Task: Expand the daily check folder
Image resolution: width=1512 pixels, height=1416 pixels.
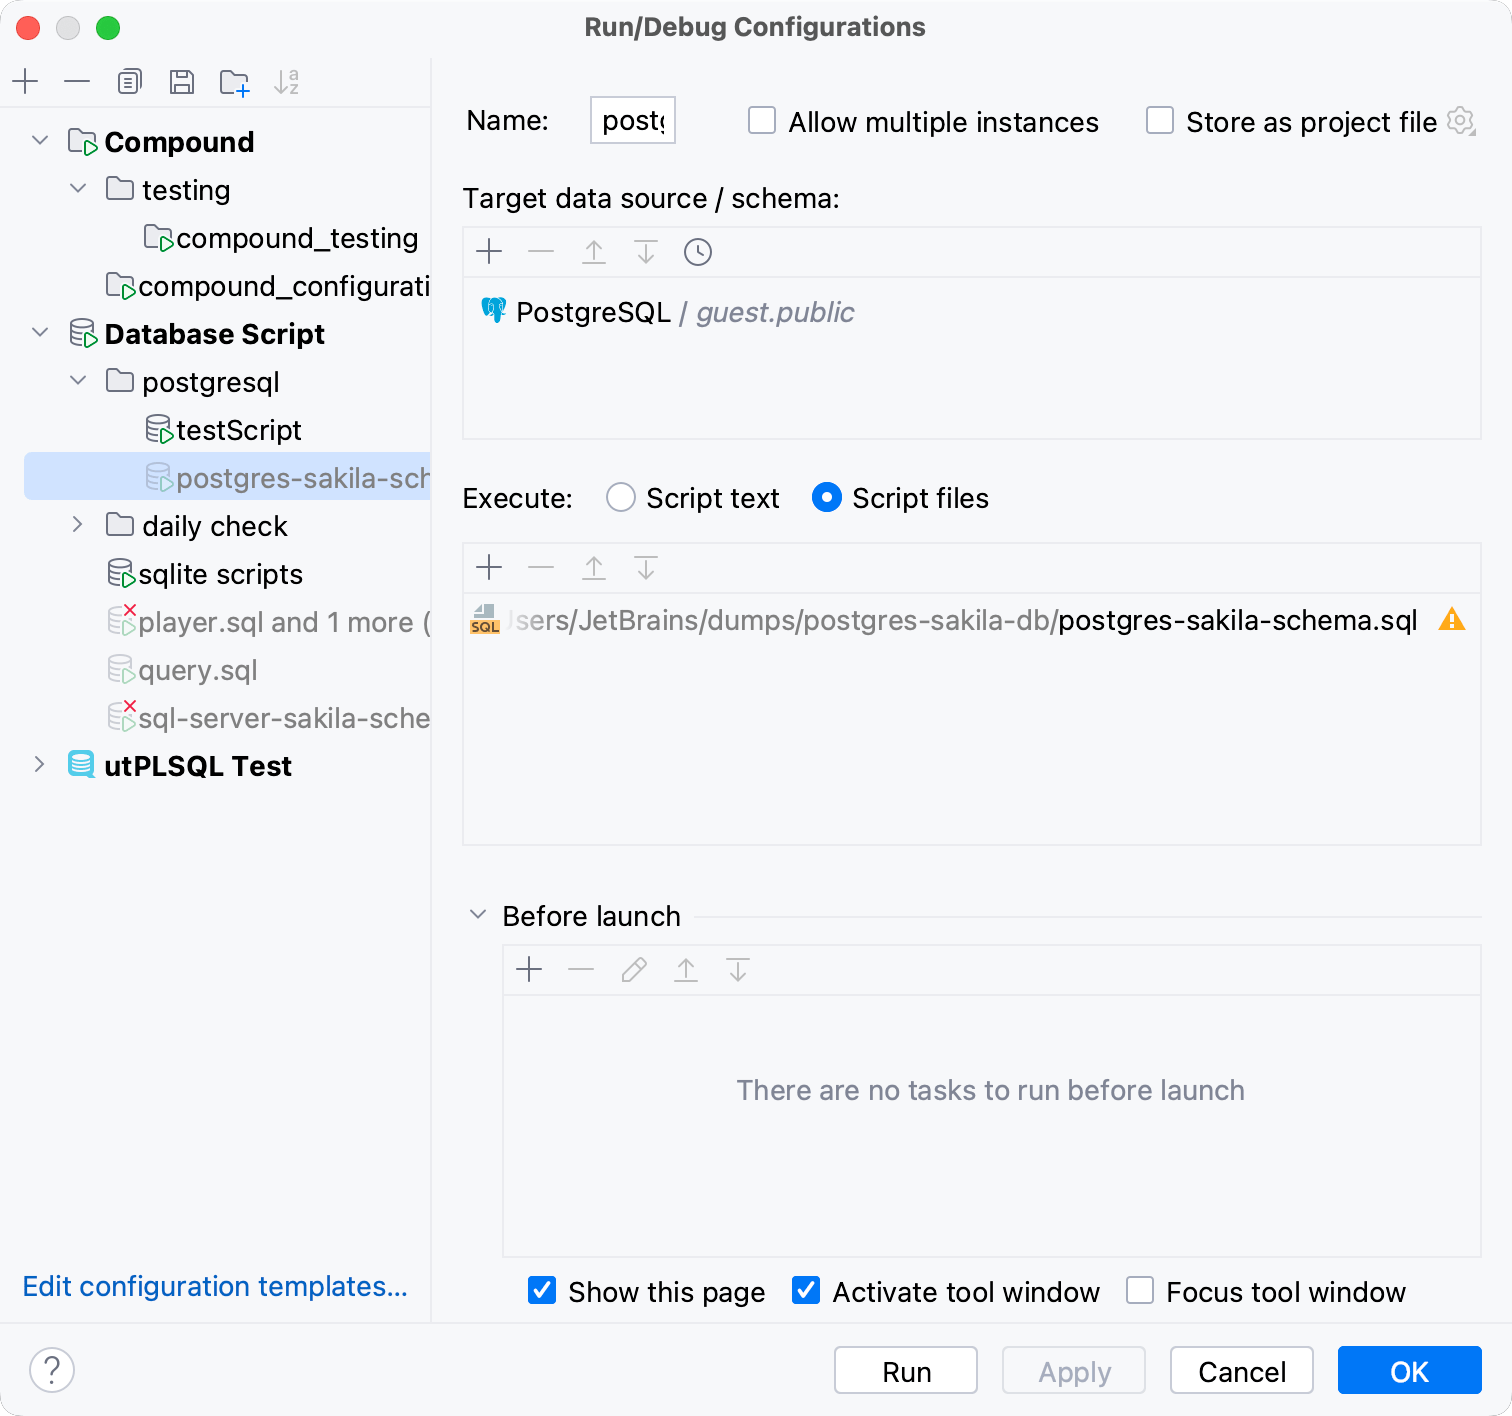Action: pos(77,525)
